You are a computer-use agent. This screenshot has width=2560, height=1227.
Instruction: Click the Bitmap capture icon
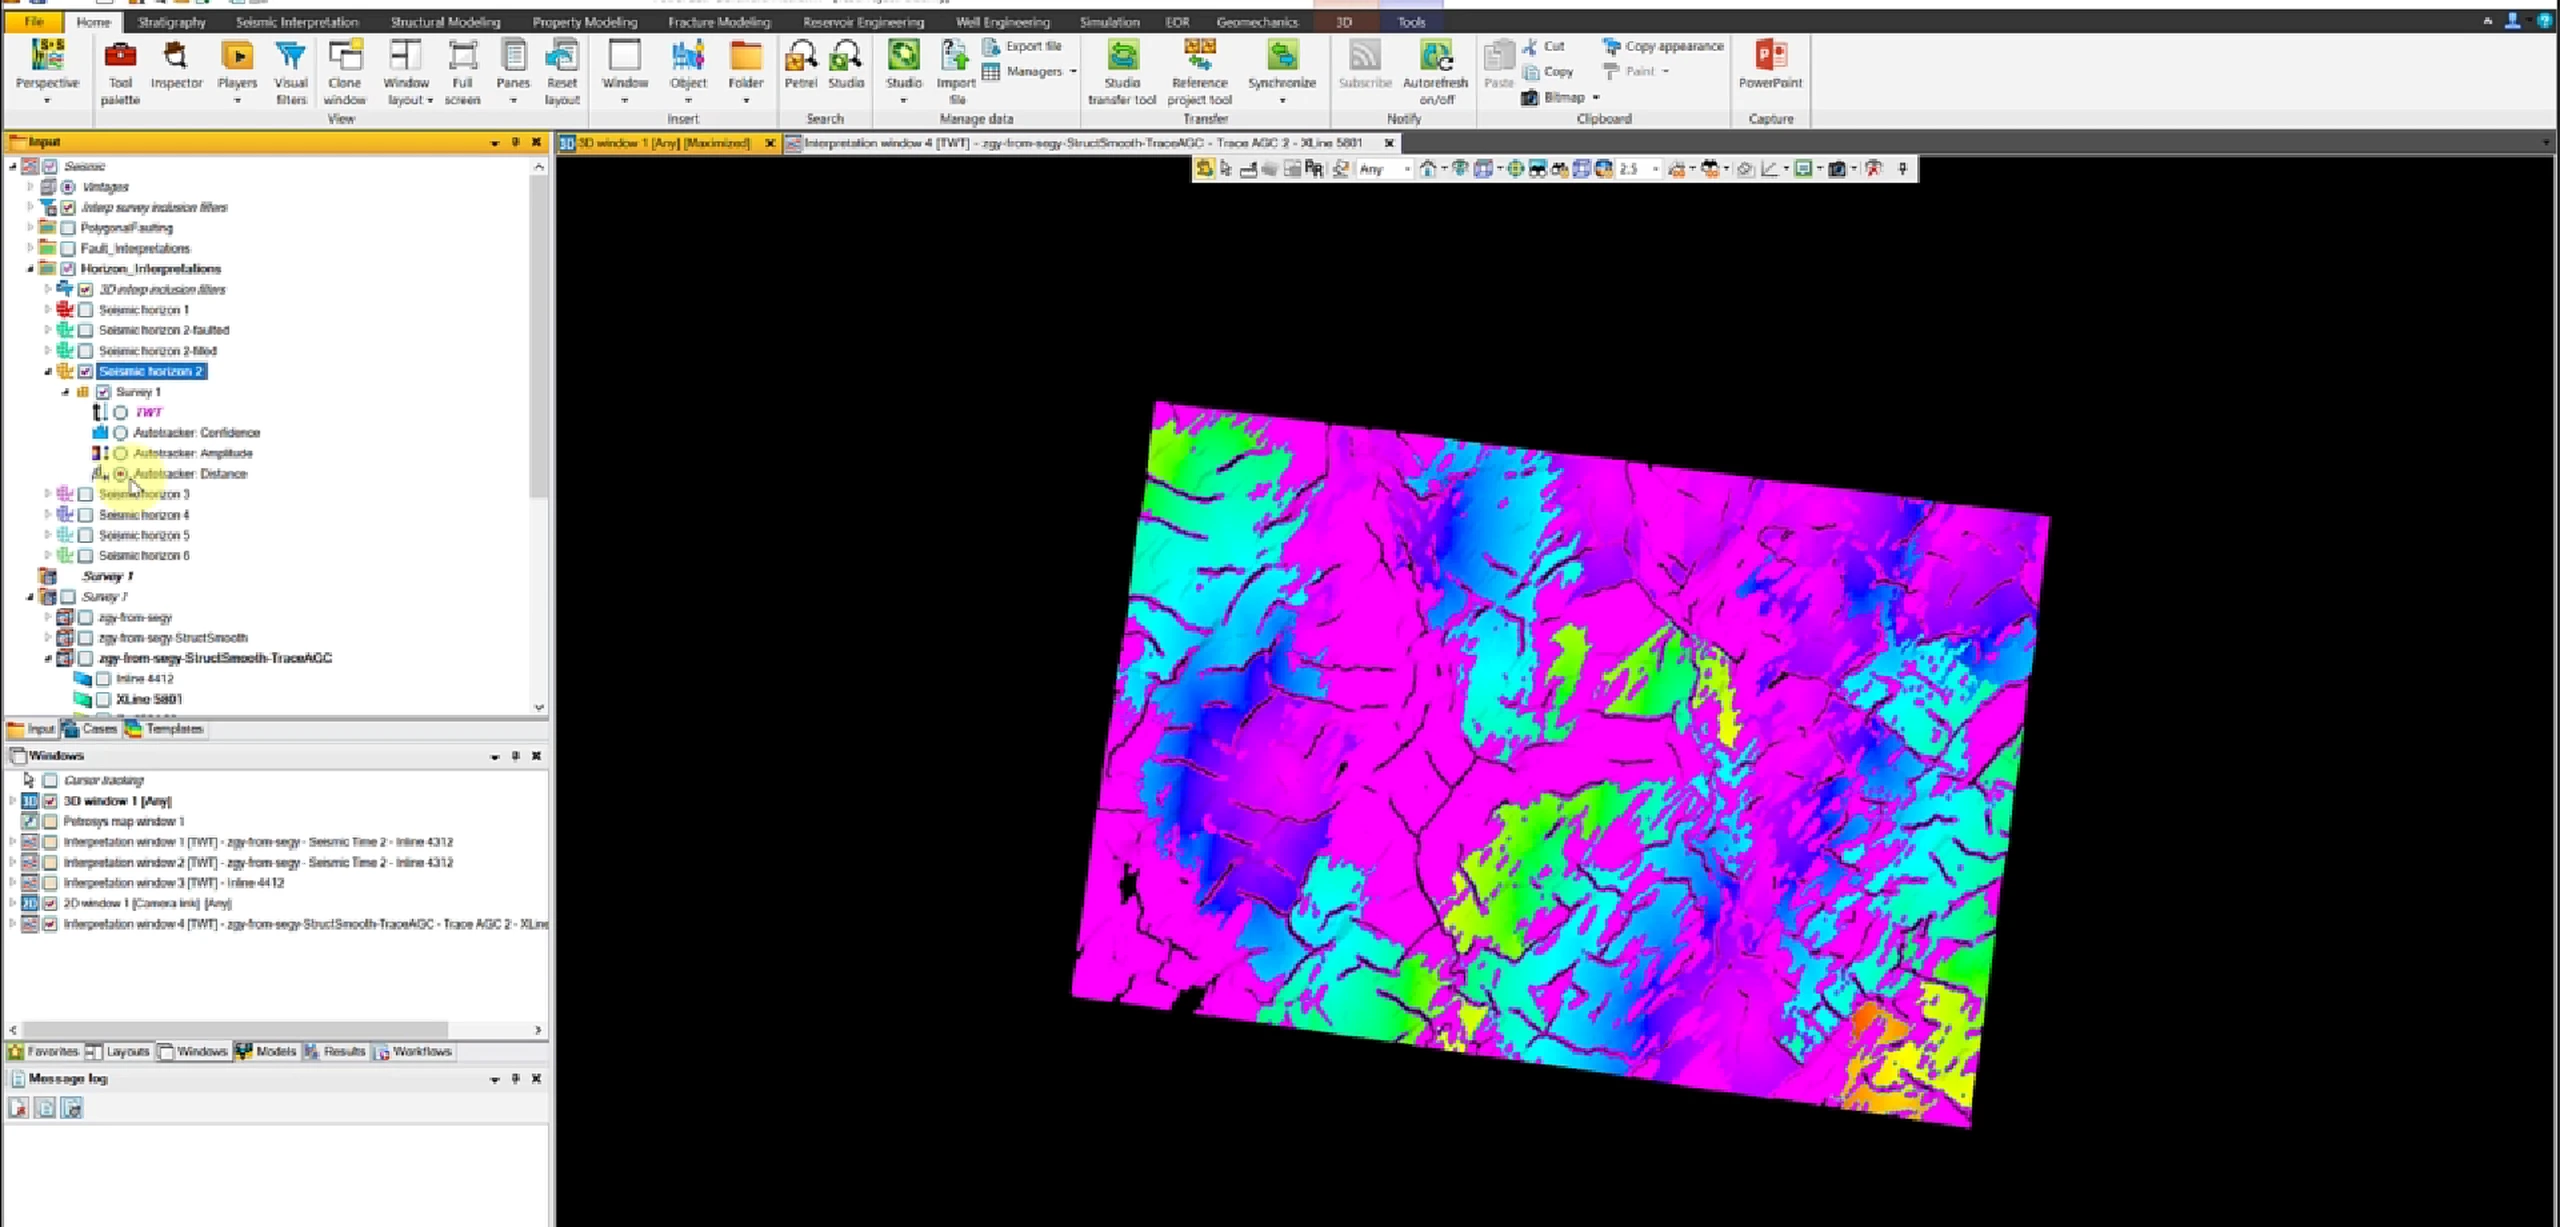[1530, 97]
